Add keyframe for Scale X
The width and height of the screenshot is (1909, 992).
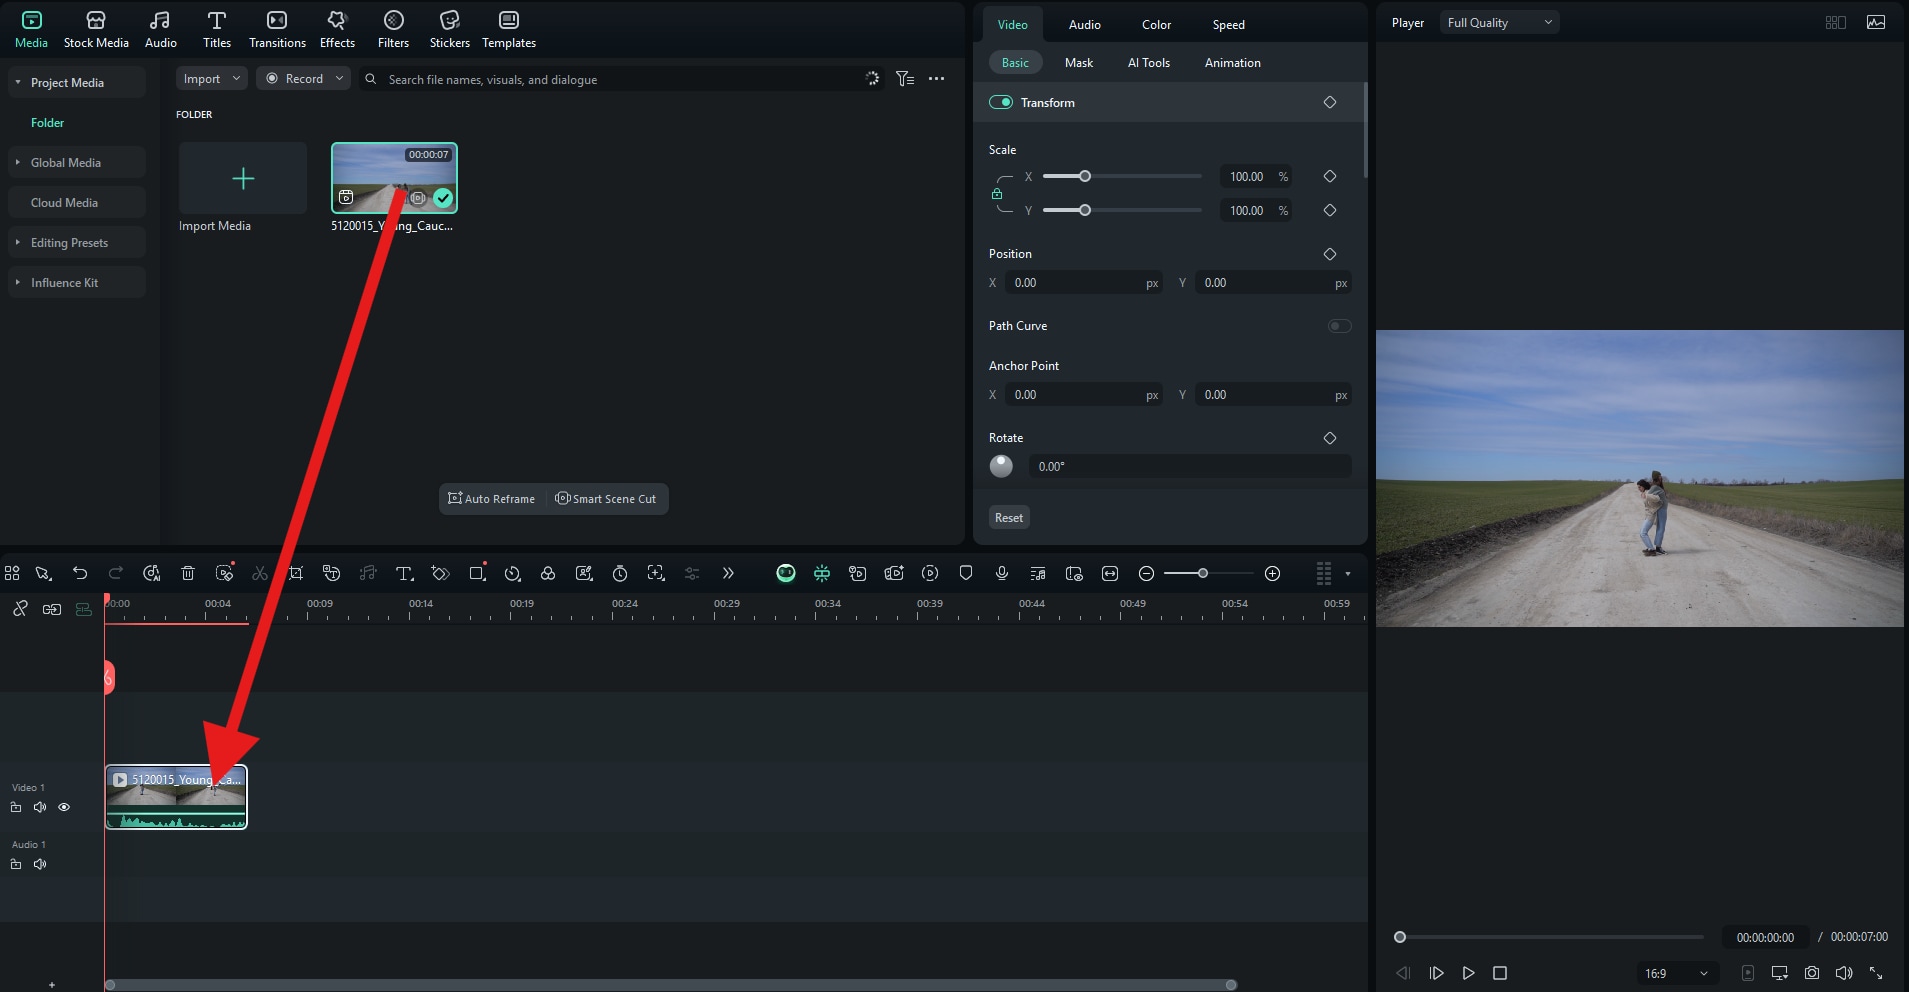[x=1330, y=176]
